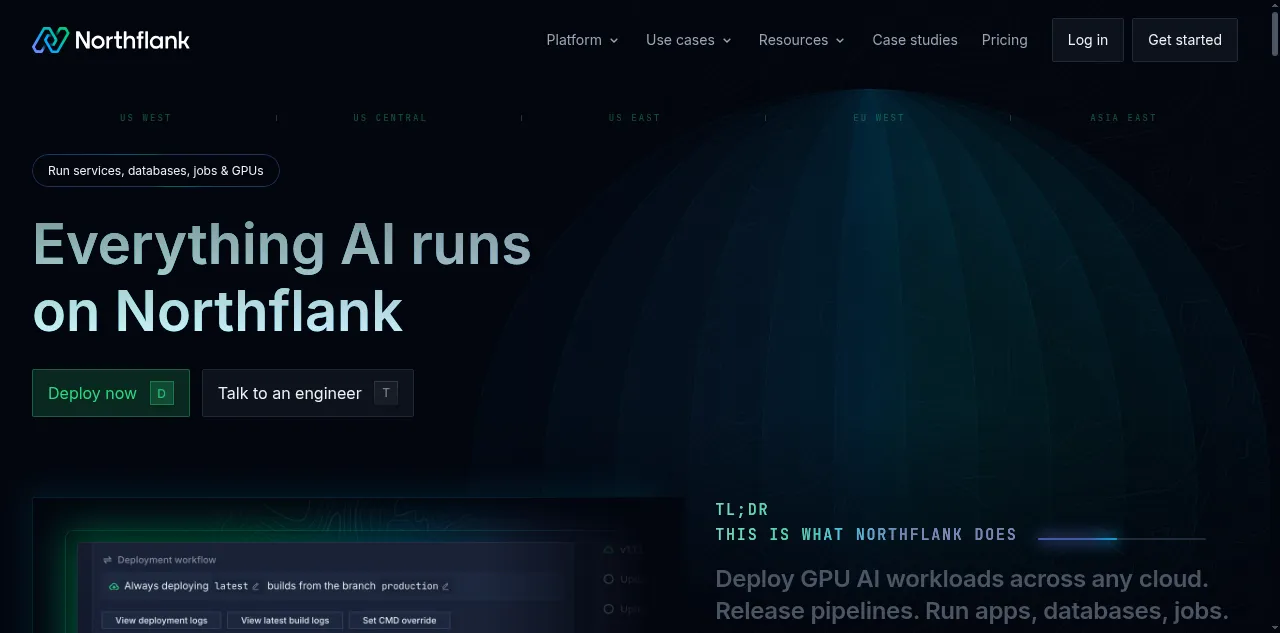Click the T shortcut key badge
The width and height of the screenshot is (1280, 633).
click(x=386, y=393)
